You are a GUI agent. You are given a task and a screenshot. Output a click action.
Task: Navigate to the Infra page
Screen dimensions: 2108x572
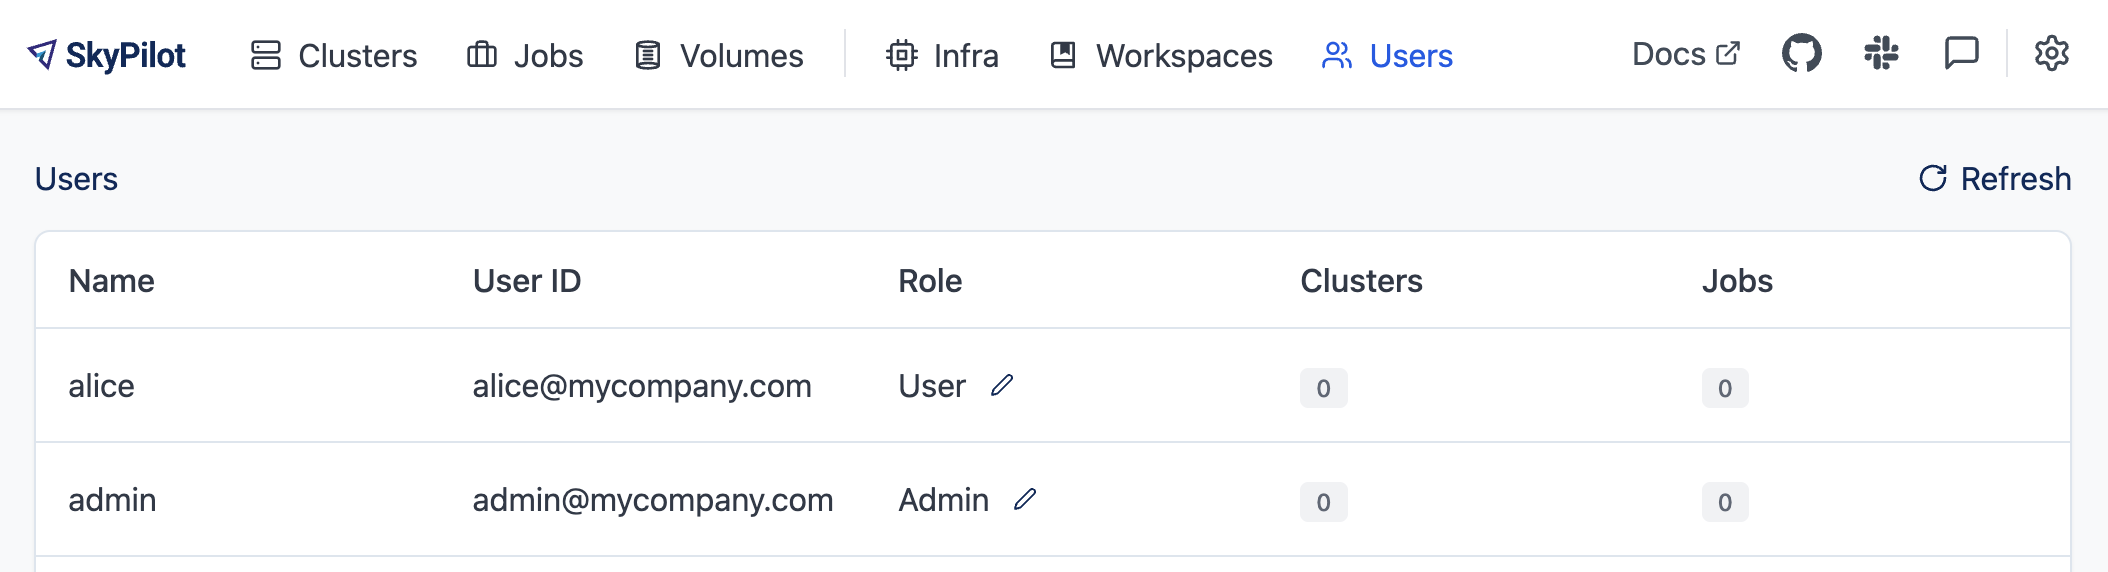pyautogui.click(x=942, y=55)
